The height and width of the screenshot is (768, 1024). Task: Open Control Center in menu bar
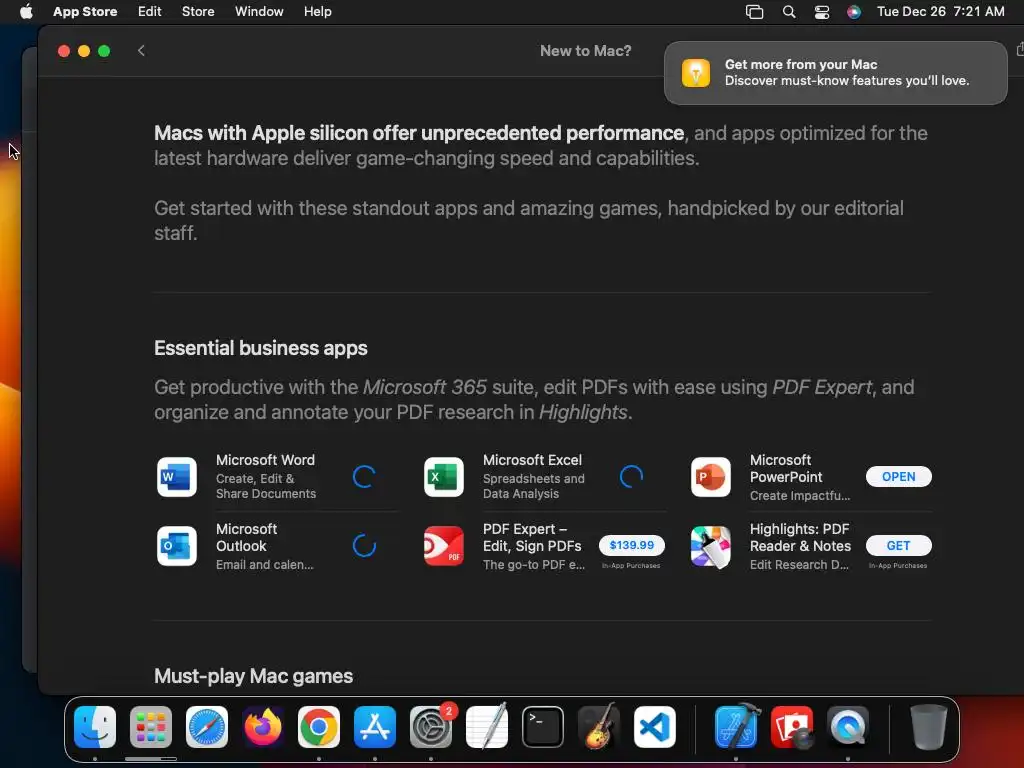(x=822, y=12)
